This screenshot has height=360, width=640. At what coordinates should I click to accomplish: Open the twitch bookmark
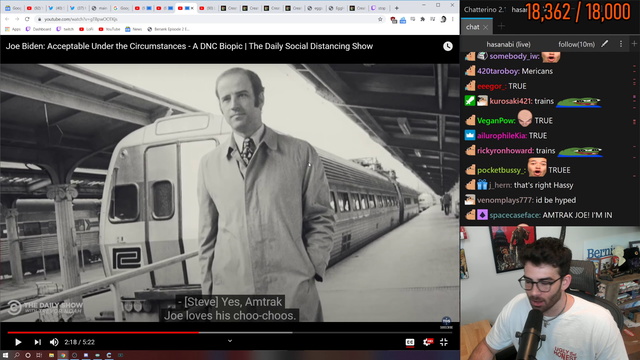coord(65,29)
